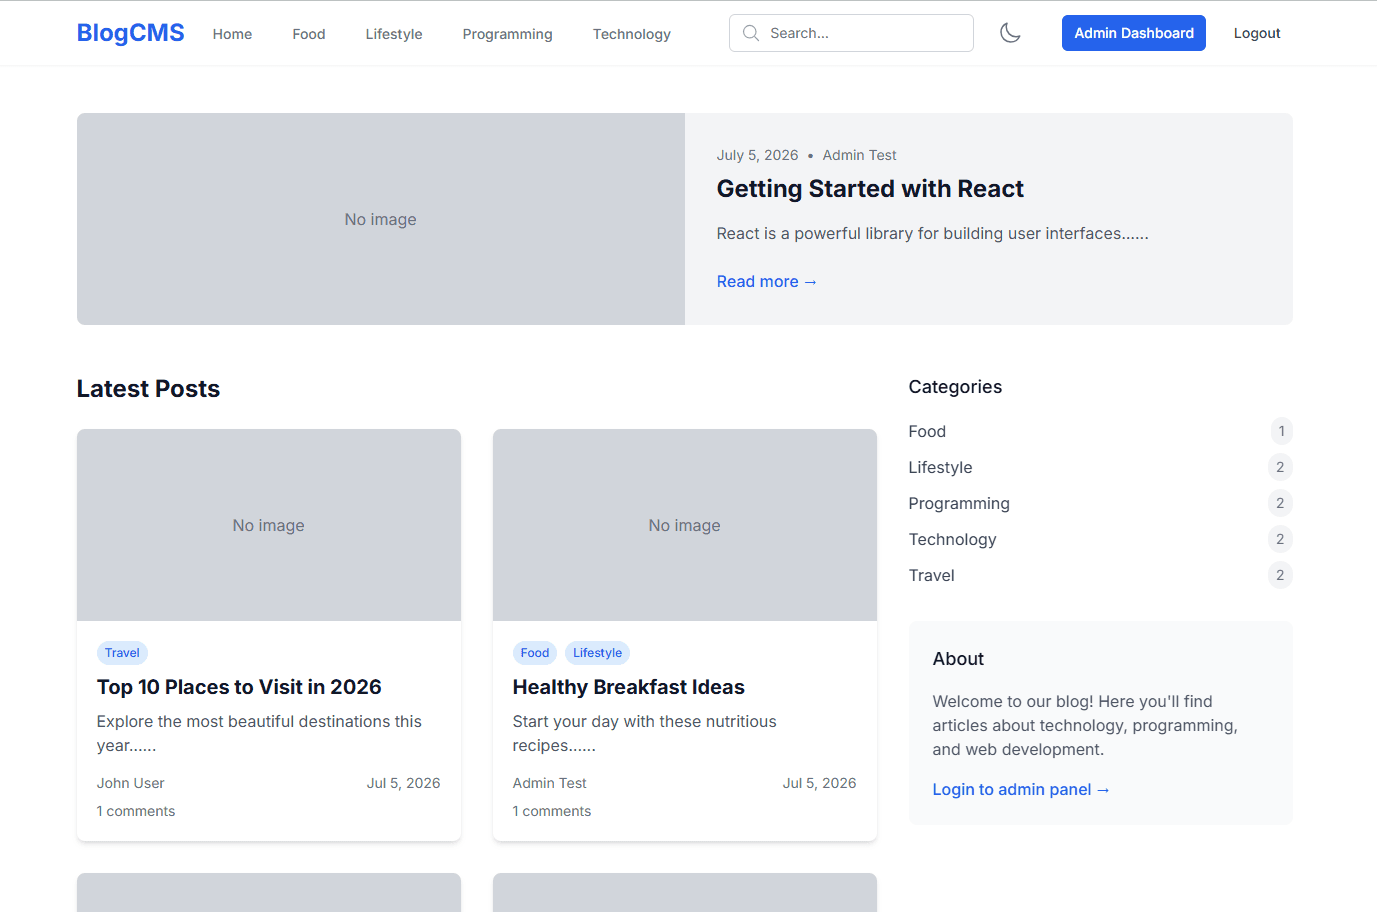The image size is (1377, 912).
Task: Click the Latest Posts heading
Action: coord(148,389)
